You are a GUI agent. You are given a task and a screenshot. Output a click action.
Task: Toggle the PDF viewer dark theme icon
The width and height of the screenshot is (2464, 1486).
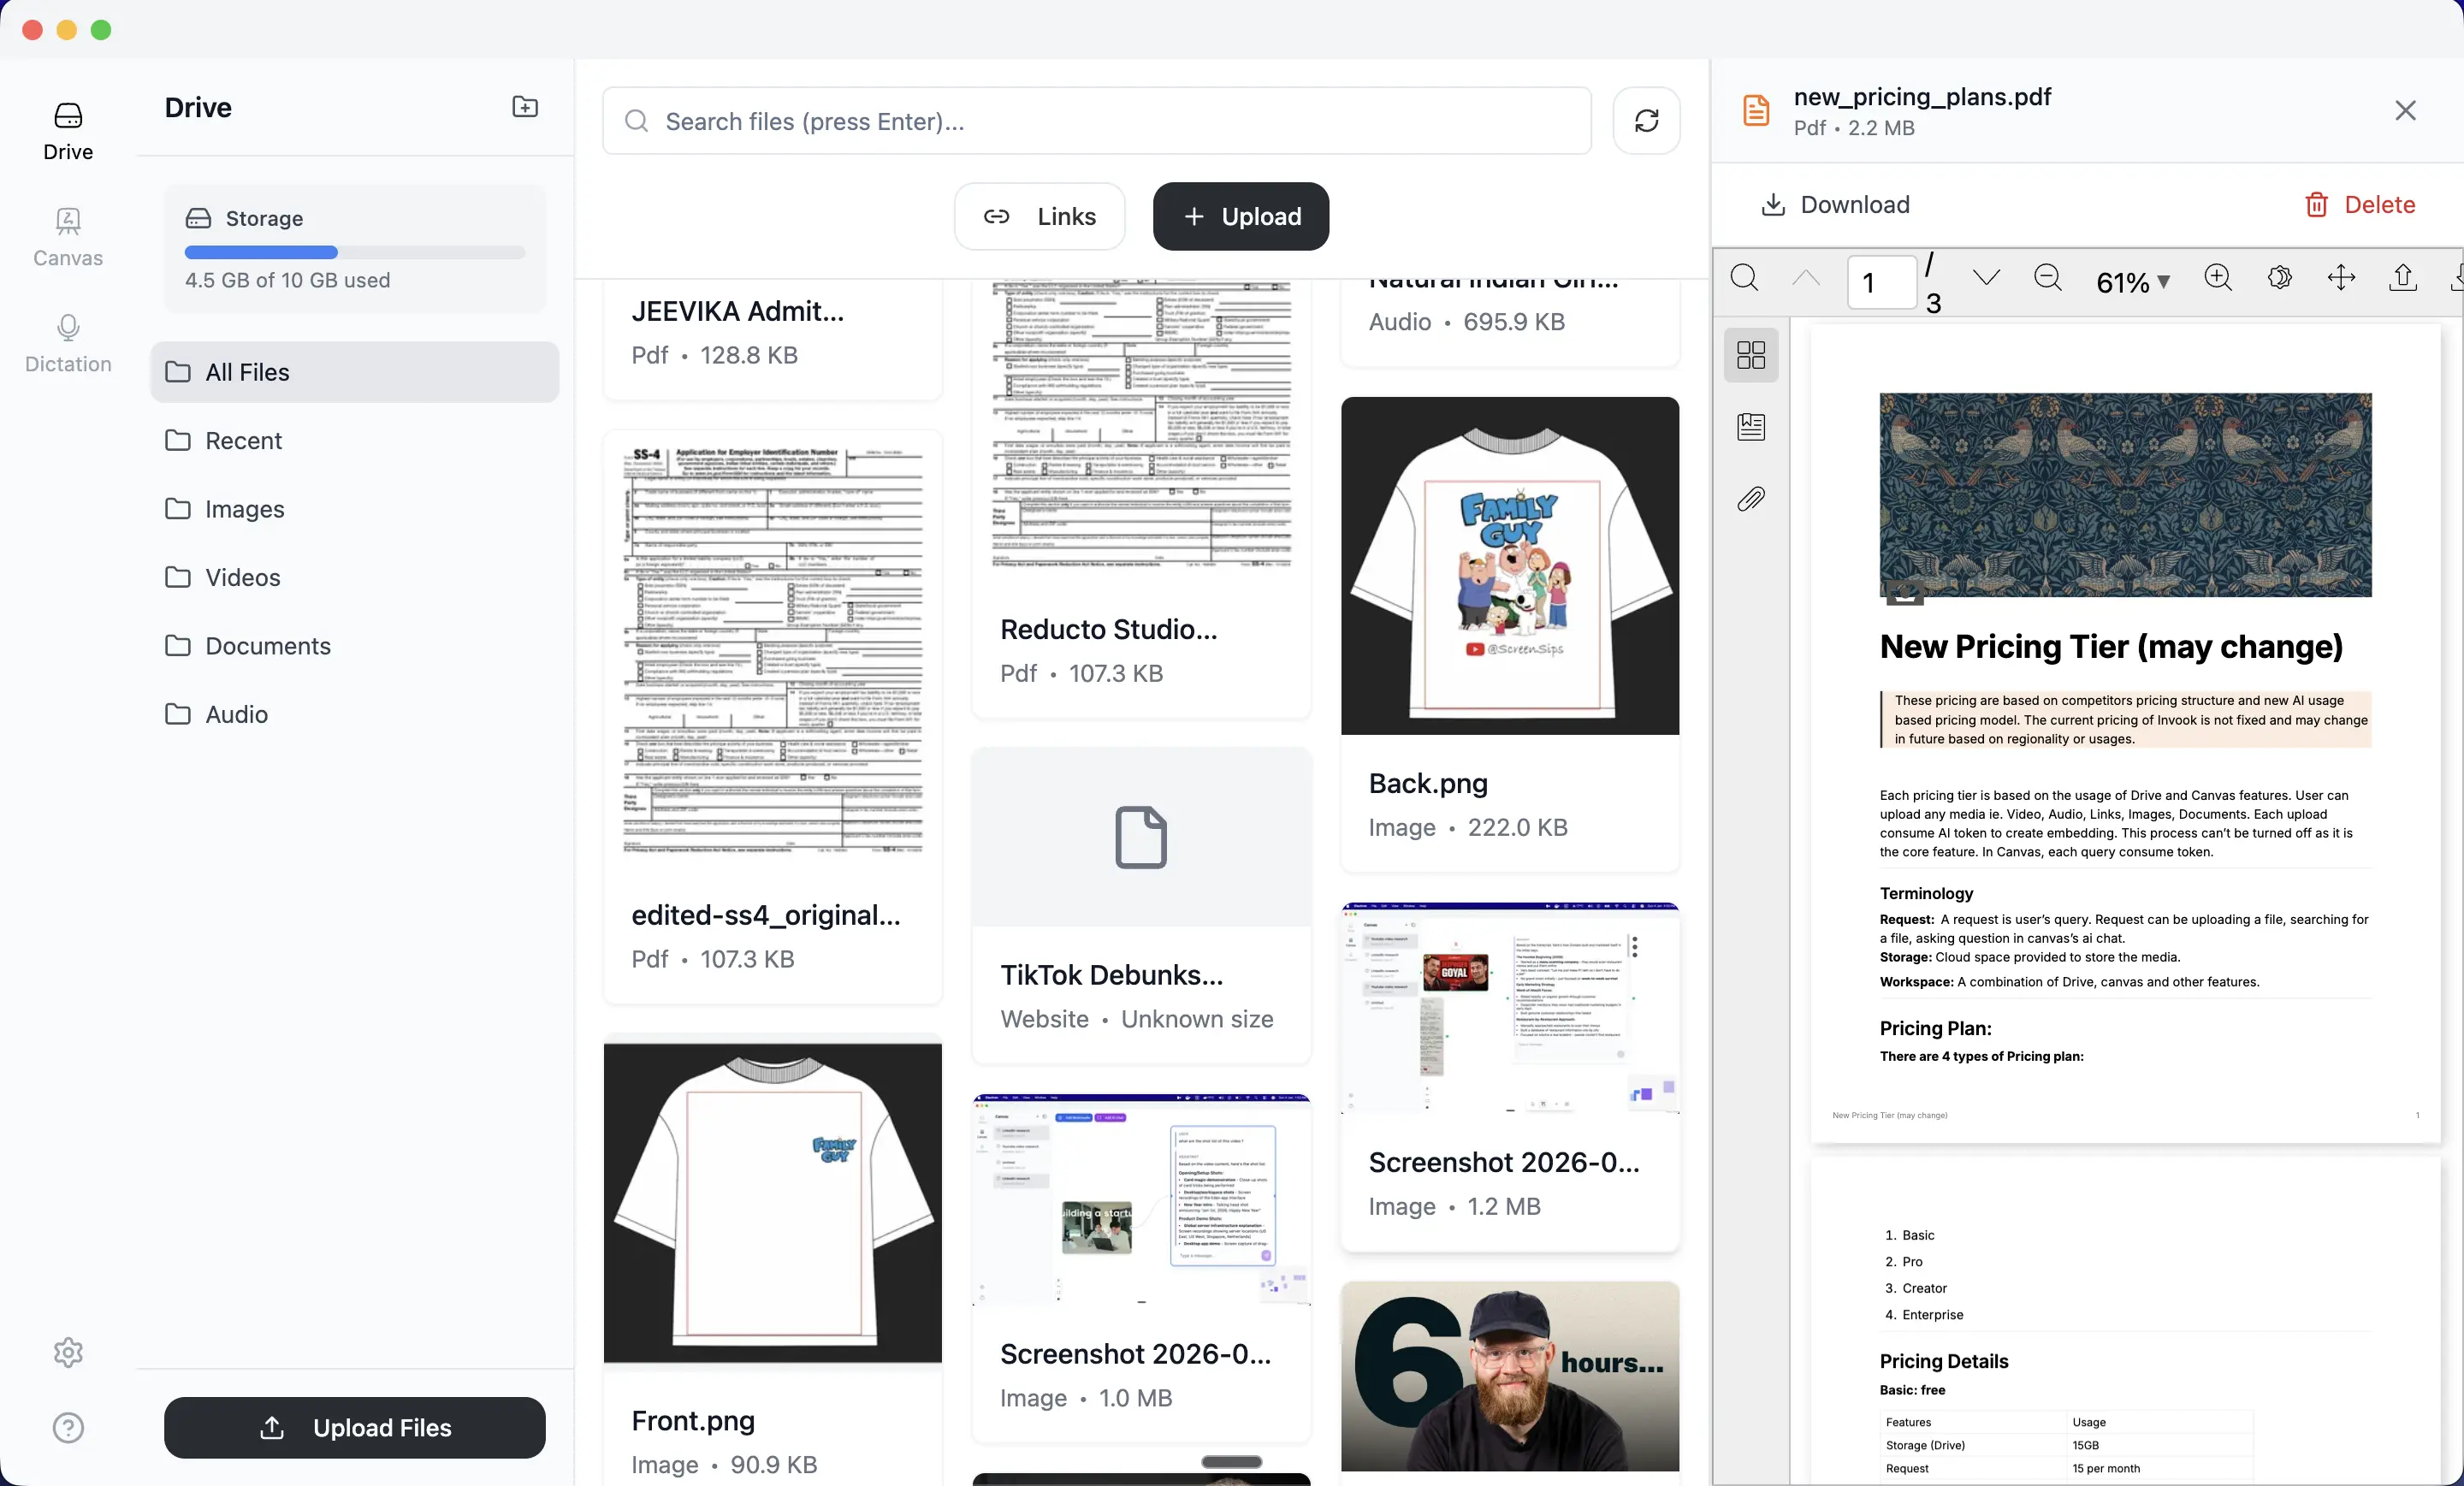pos(2279,278)
